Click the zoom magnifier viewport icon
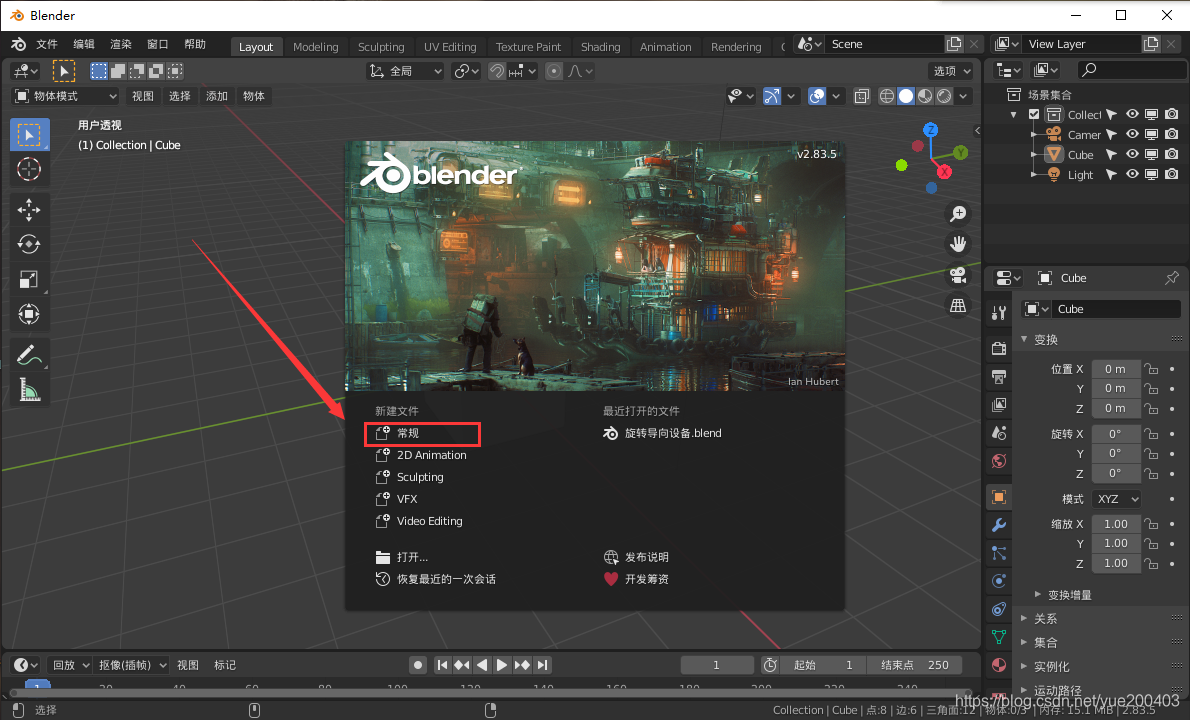 pos(959,214)
